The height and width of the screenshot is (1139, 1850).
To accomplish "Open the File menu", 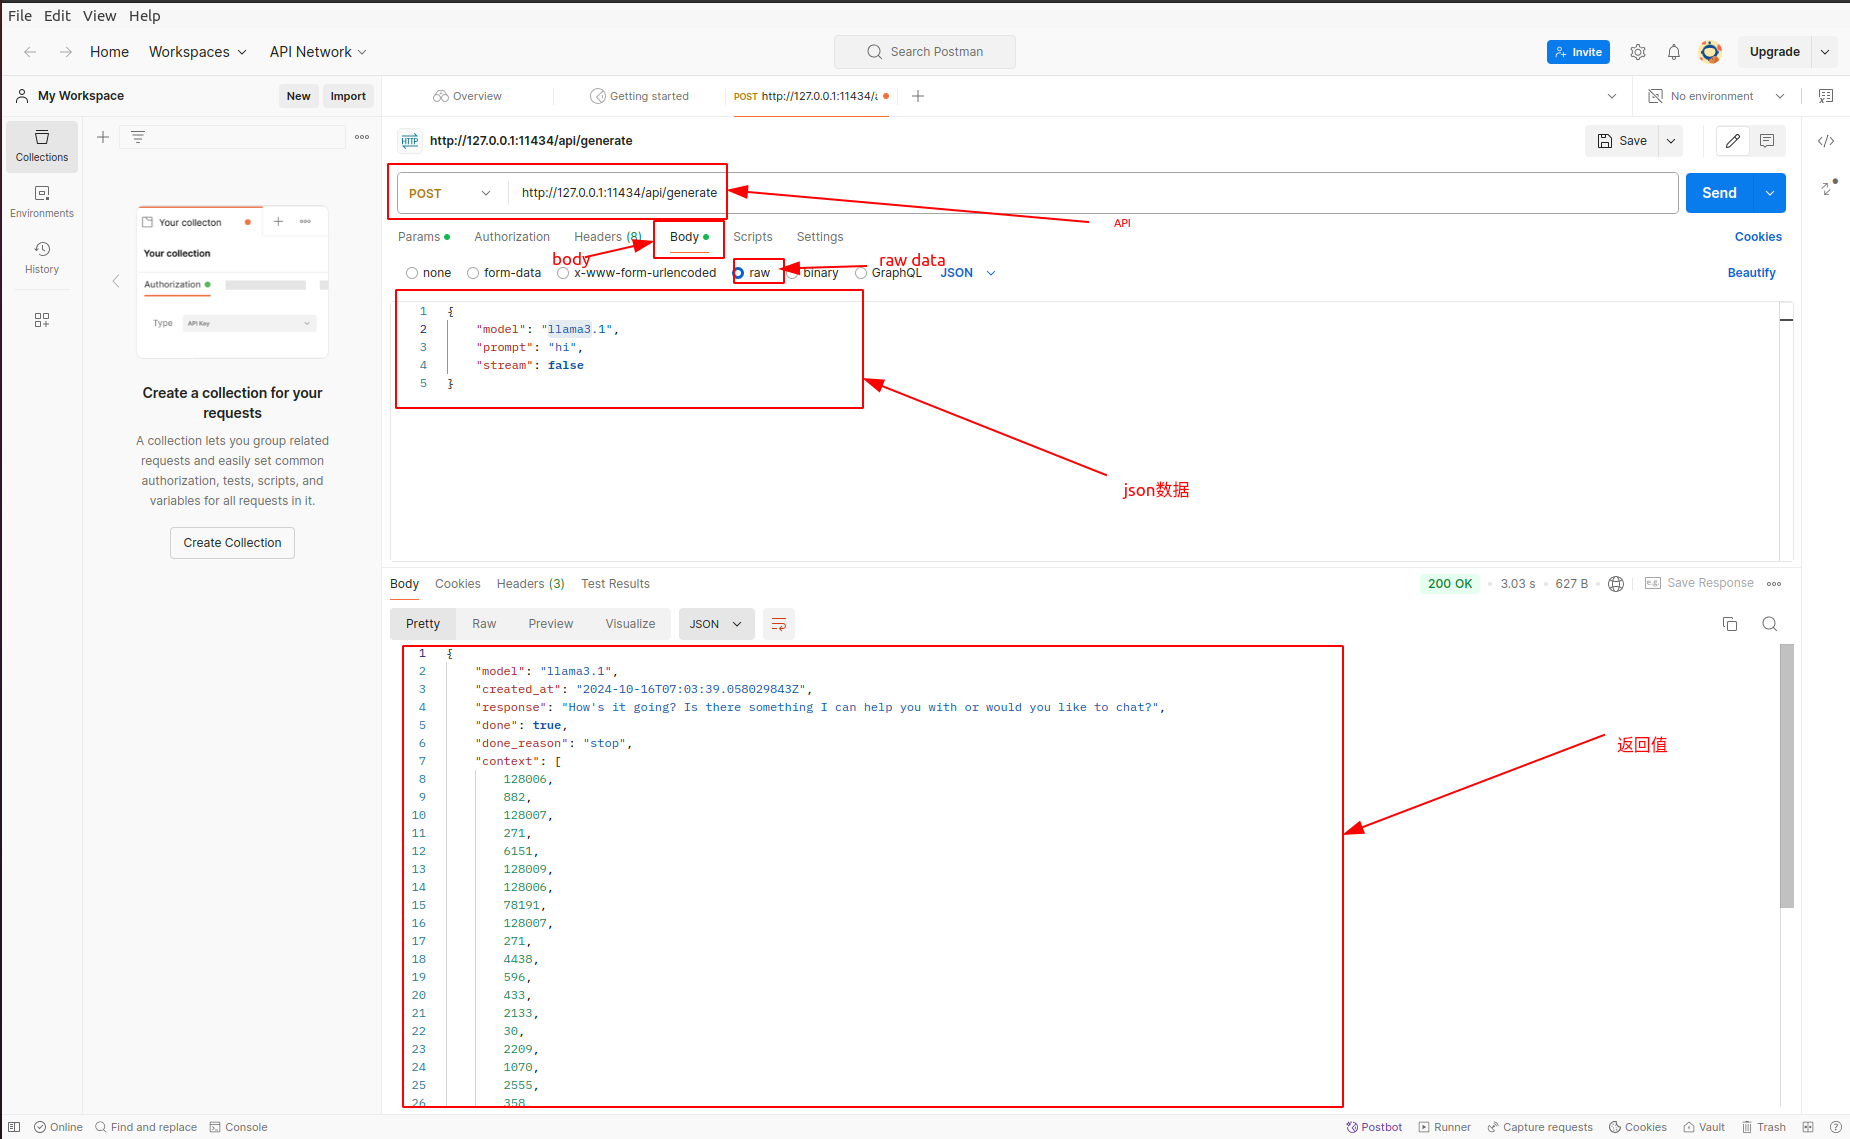I will tap(20, 16).
